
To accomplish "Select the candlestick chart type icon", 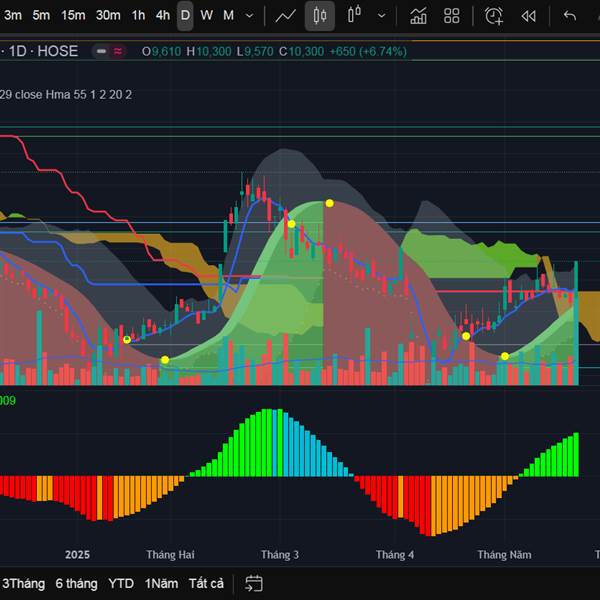I will 320,16.
